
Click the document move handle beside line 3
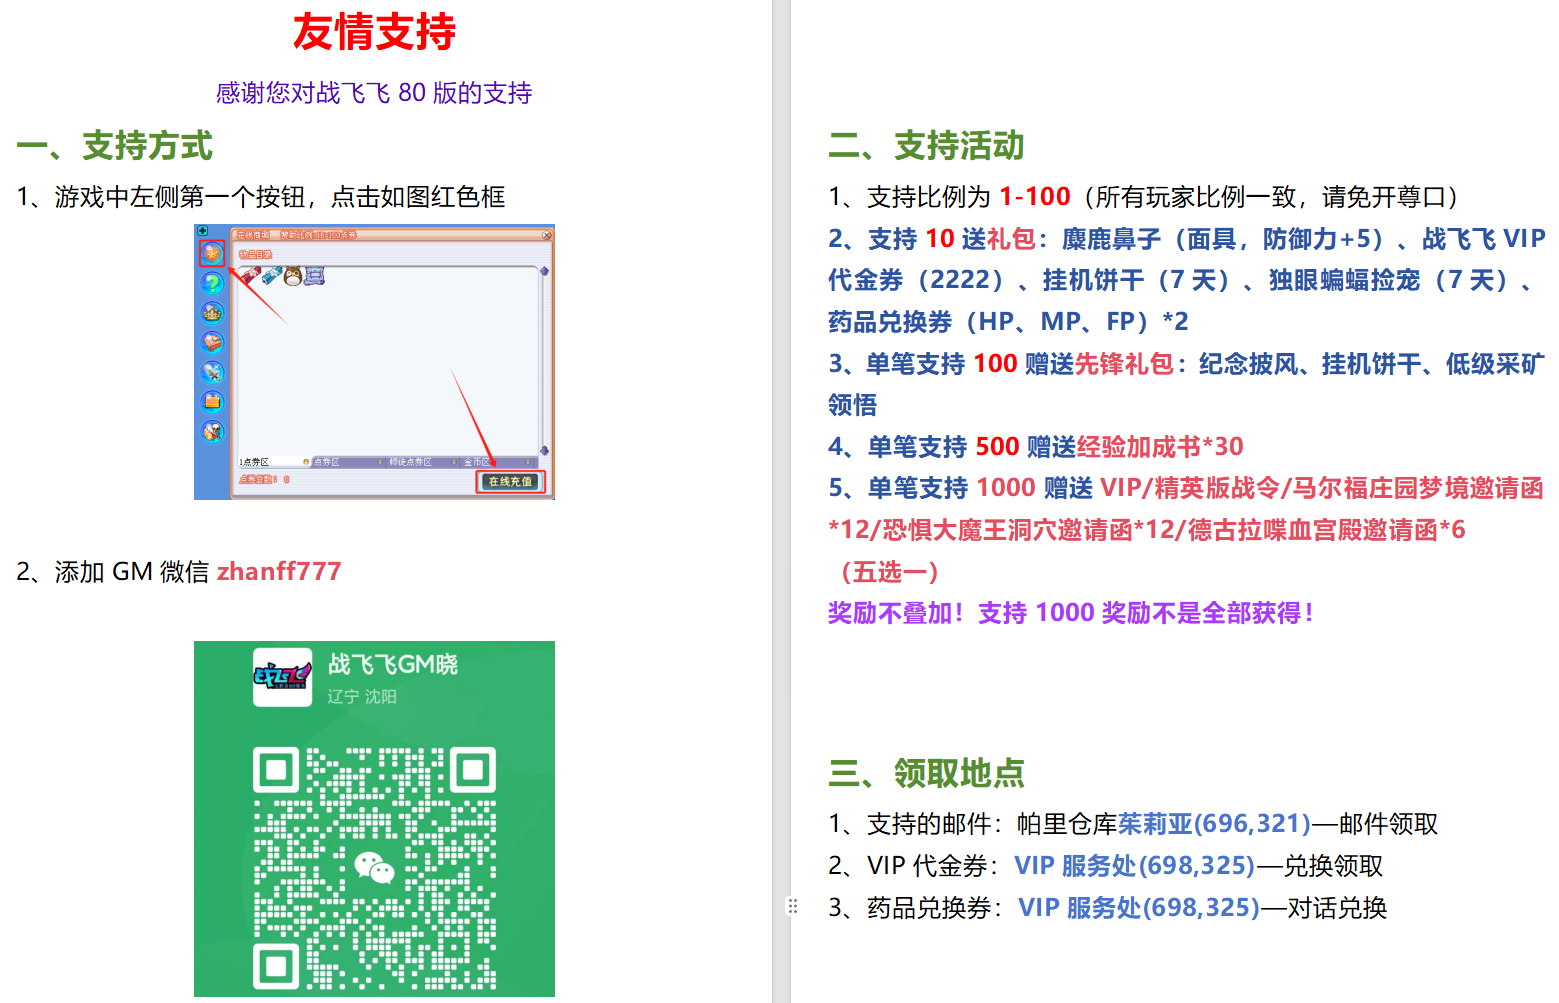coord(792,907)
